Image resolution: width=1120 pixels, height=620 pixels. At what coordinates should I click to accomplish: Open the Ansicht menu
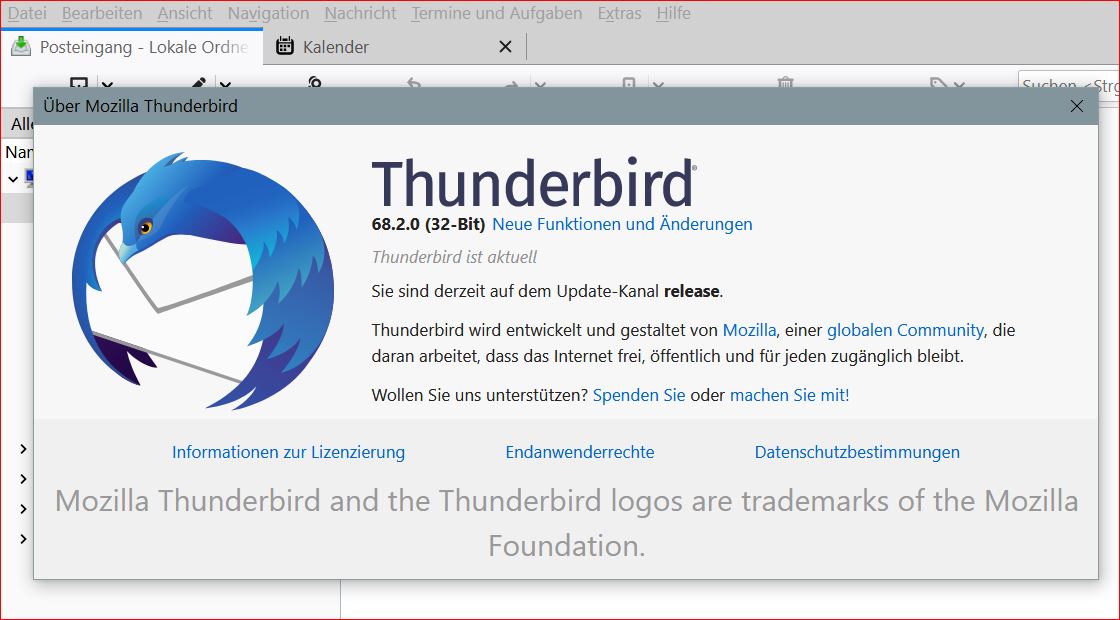coord(185,13)
